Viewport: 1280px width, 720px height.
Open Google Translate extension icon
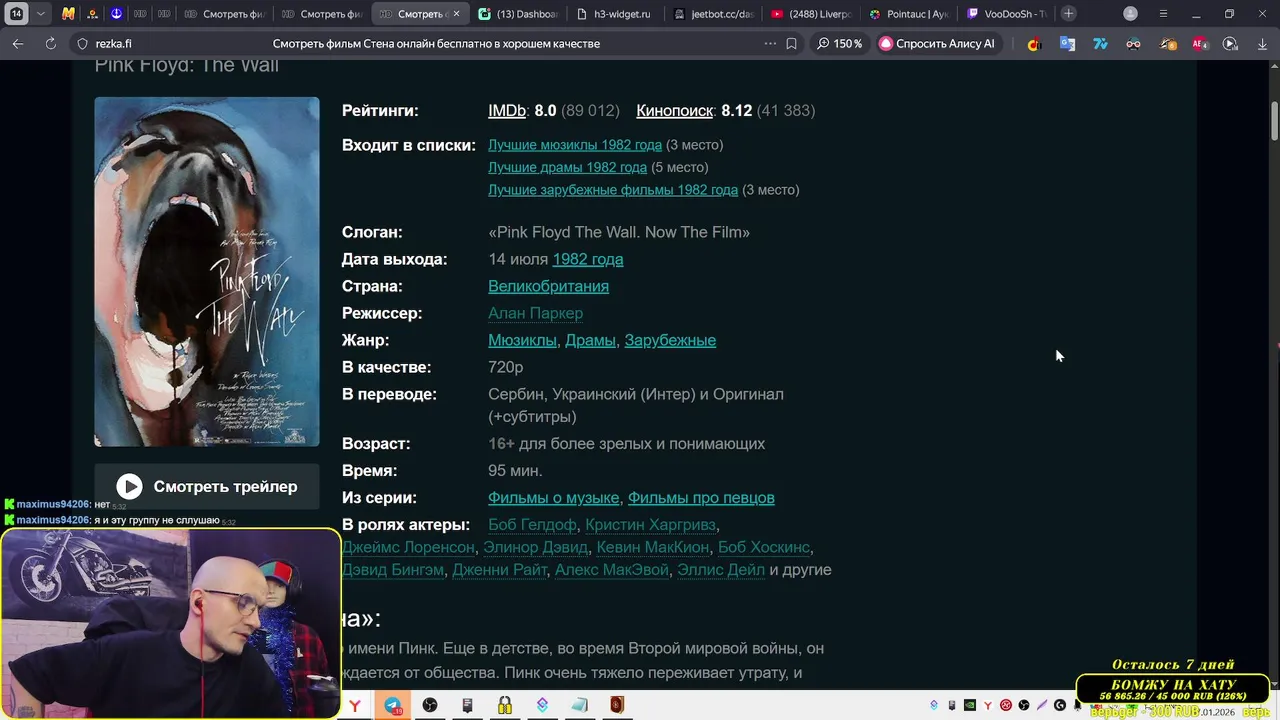(x=1067, y=44)
